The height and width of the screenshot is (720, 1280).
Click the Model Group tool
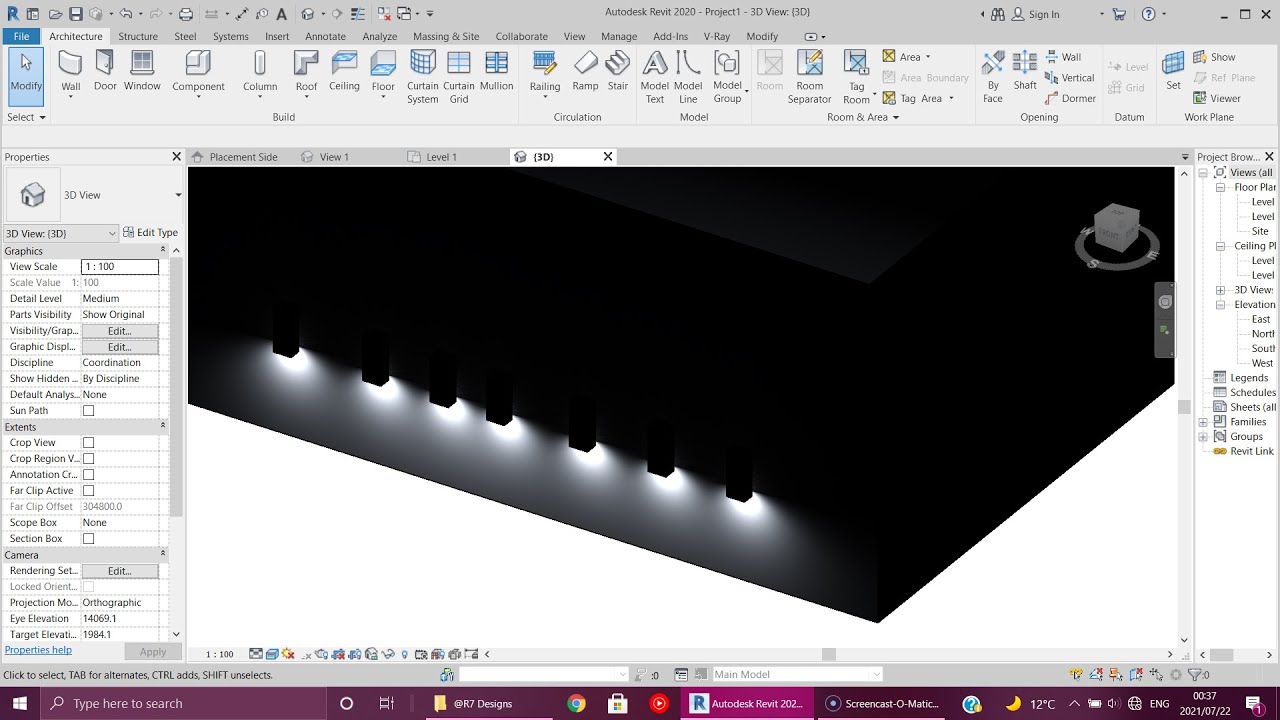click(x=727, y=77)
